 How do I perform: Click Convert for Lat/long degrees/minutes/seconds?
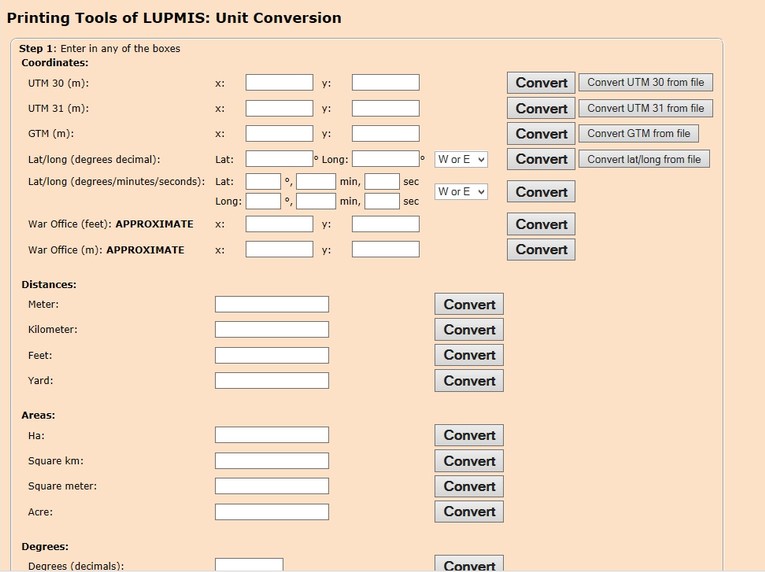(541, 192)
